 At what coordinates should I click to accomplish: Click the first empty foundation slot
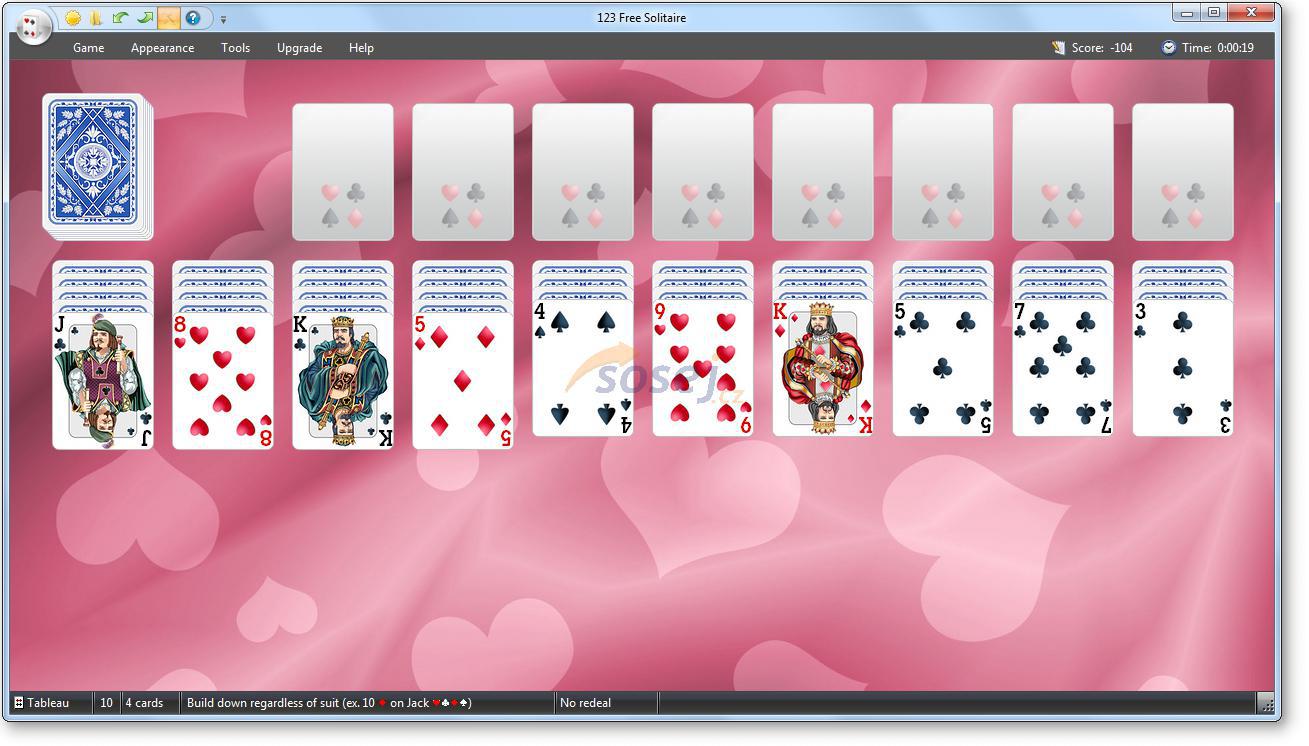click(342, 172)
